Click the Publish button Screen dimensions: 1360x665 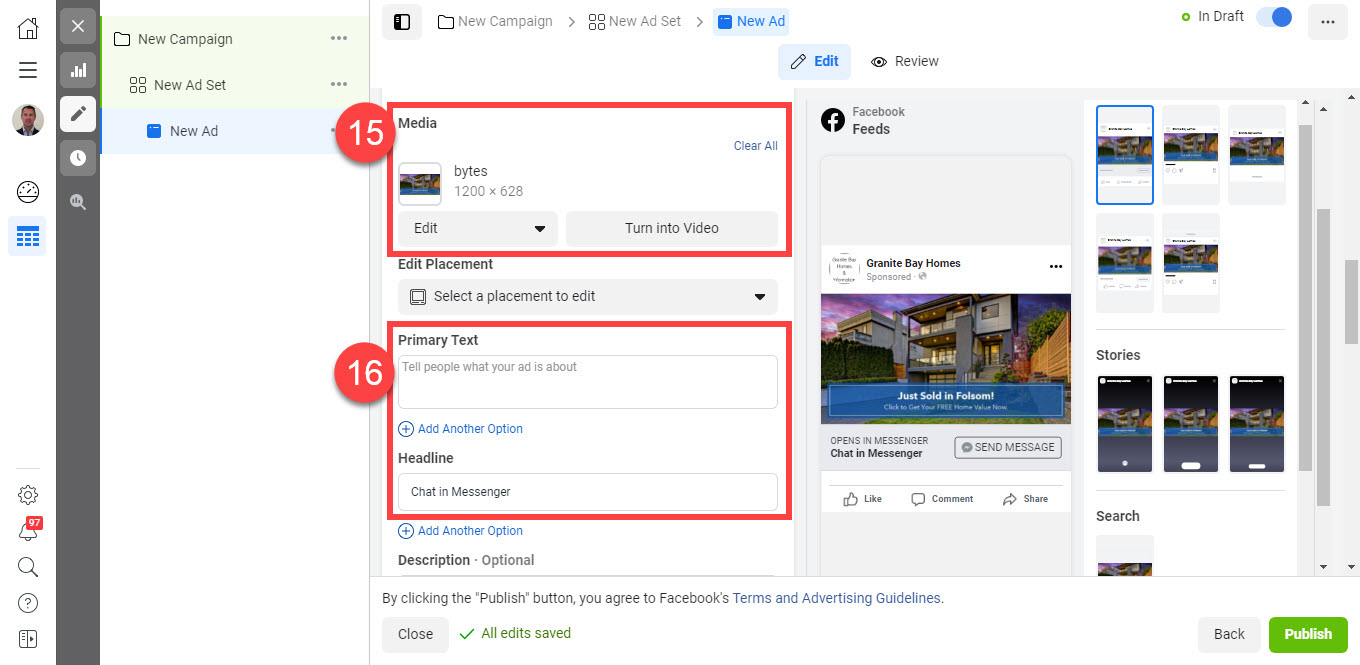coord(1308,634)
